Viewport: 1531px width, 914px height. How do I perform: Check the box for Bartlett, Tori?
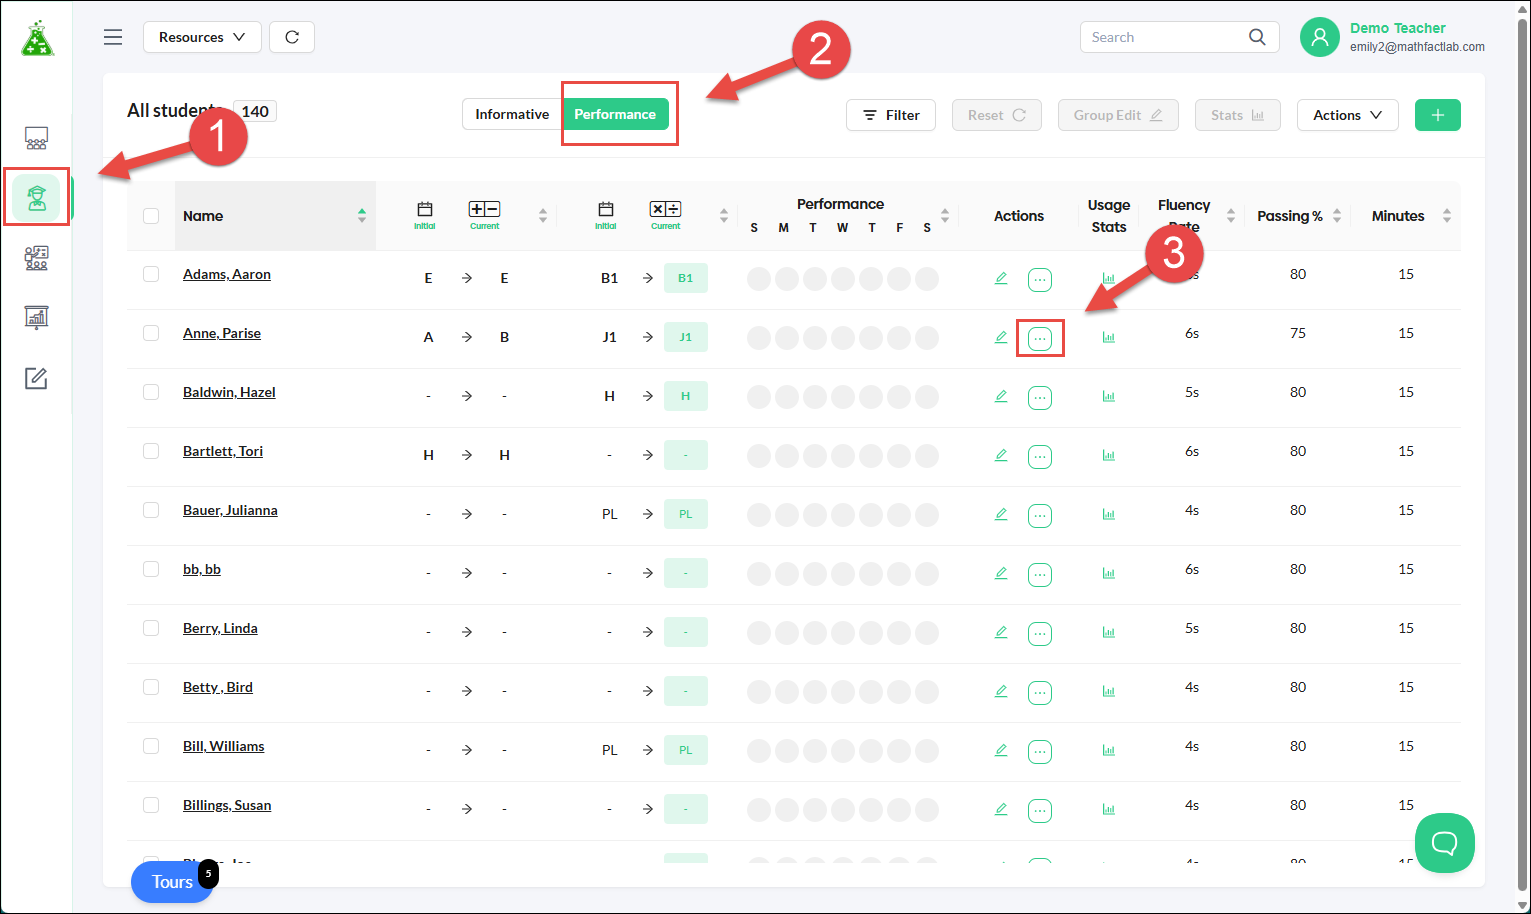pos(151,451)
